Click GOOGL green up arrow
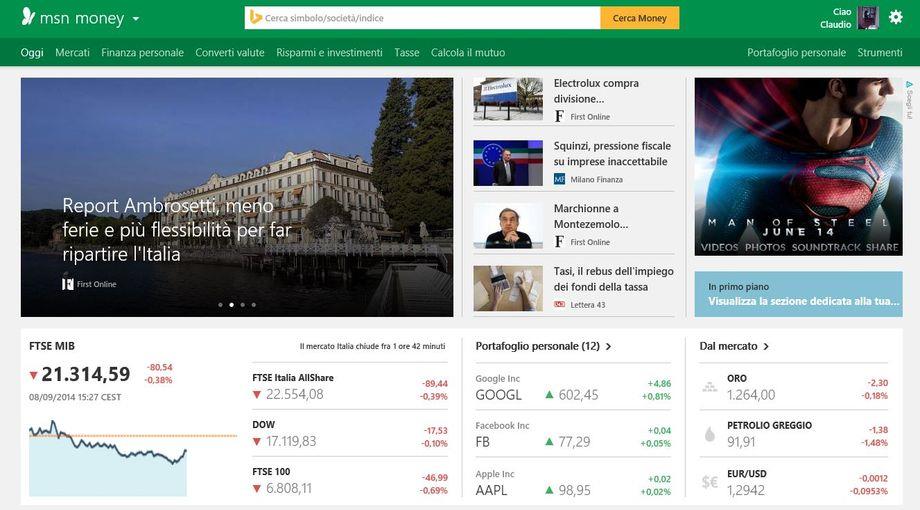The width and height of the screenshot is (920, 510). [549, 395]
